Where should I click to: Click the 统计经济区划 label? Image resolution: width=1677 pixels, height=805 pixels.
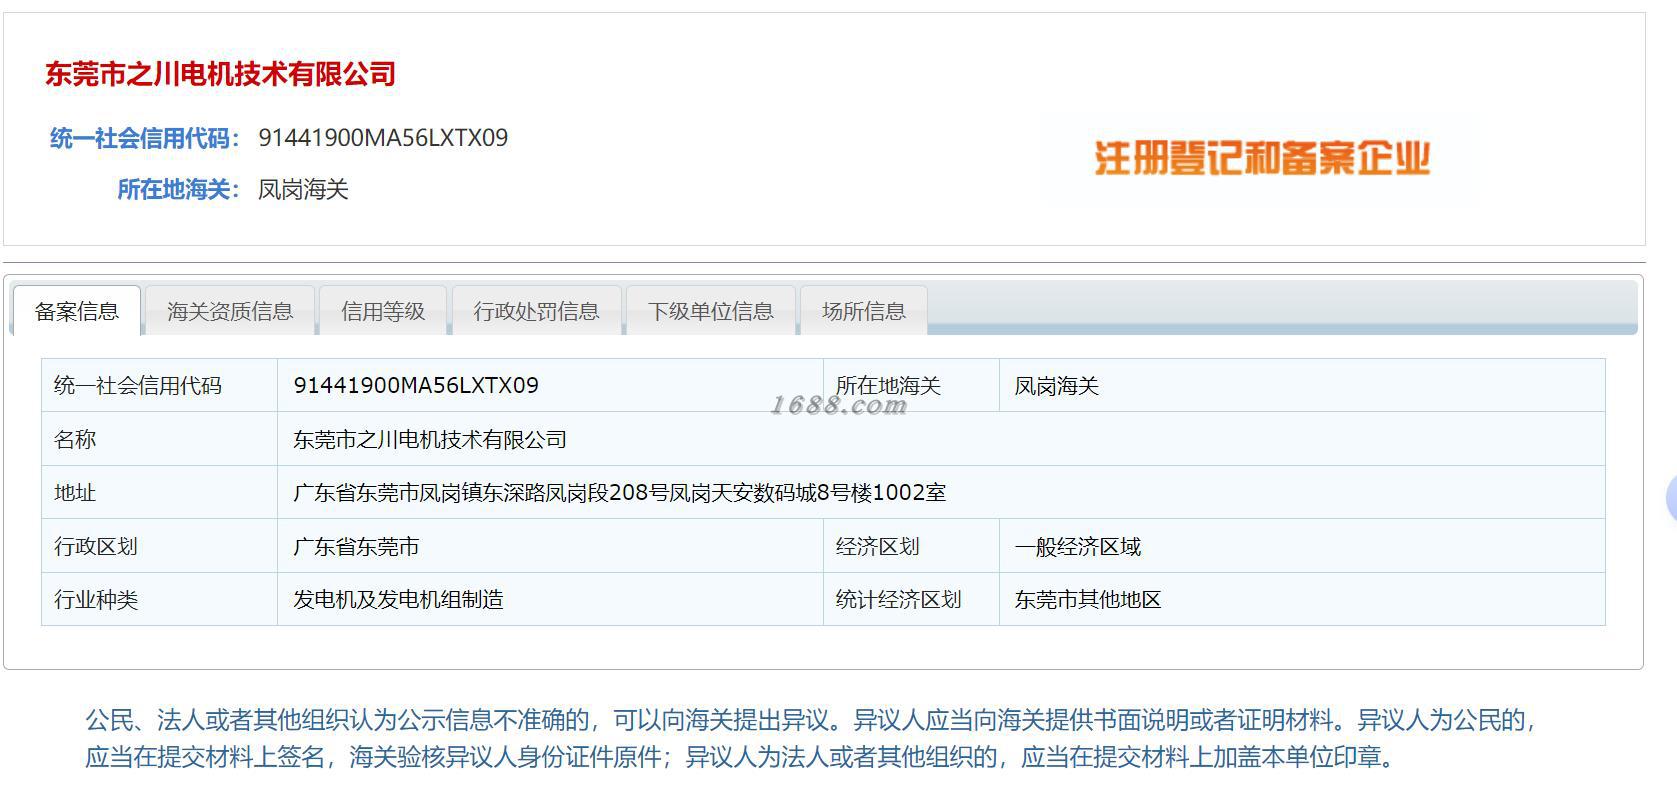click(898, 600)
